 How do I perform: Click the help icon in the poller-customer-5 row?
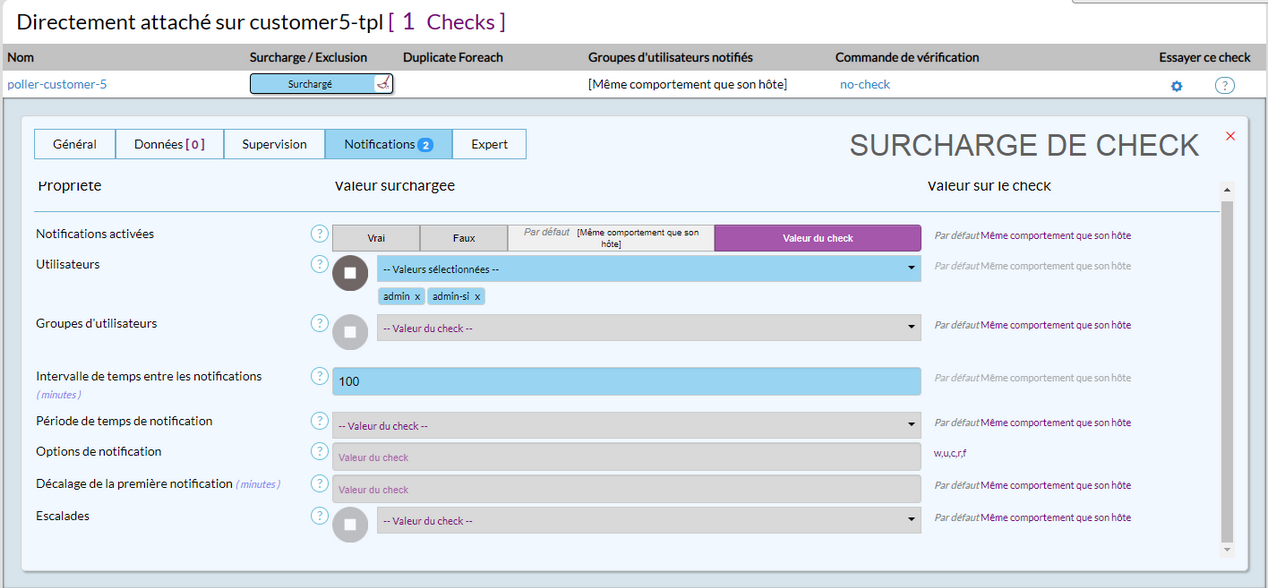[1224, 86]
